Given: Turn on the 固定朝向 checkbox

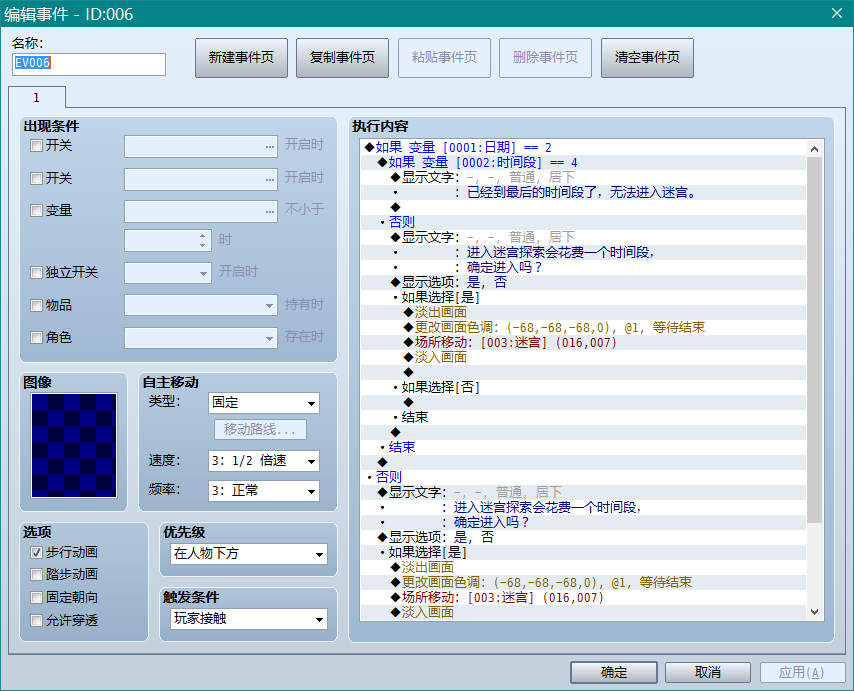Looking at the screenshot, I should coord(36,598).
